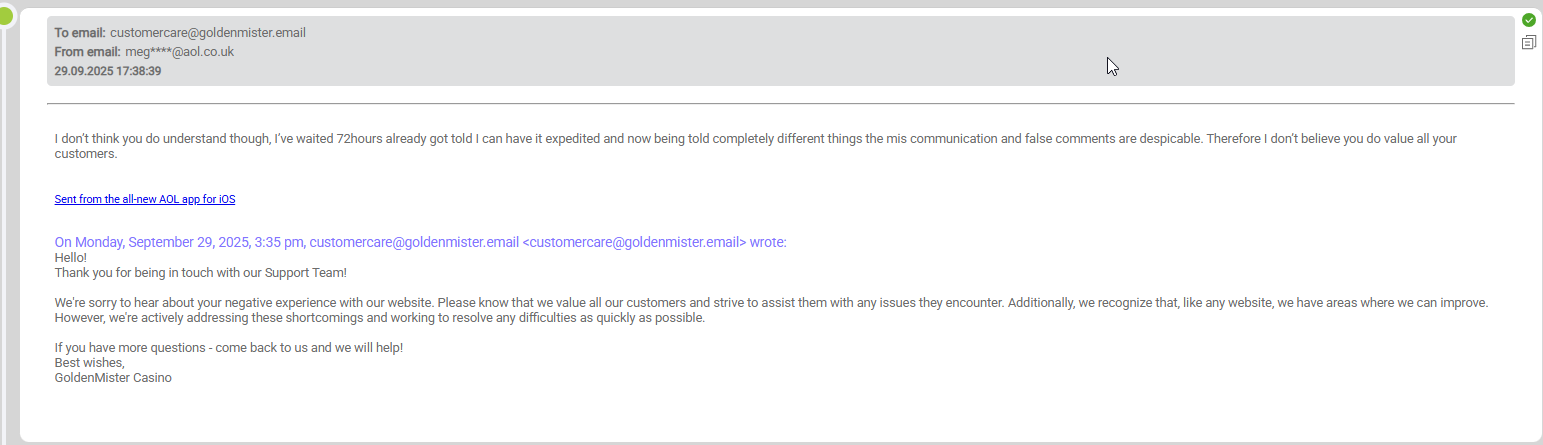Click the green checkmark status icon

click(x=1529, y=20)
